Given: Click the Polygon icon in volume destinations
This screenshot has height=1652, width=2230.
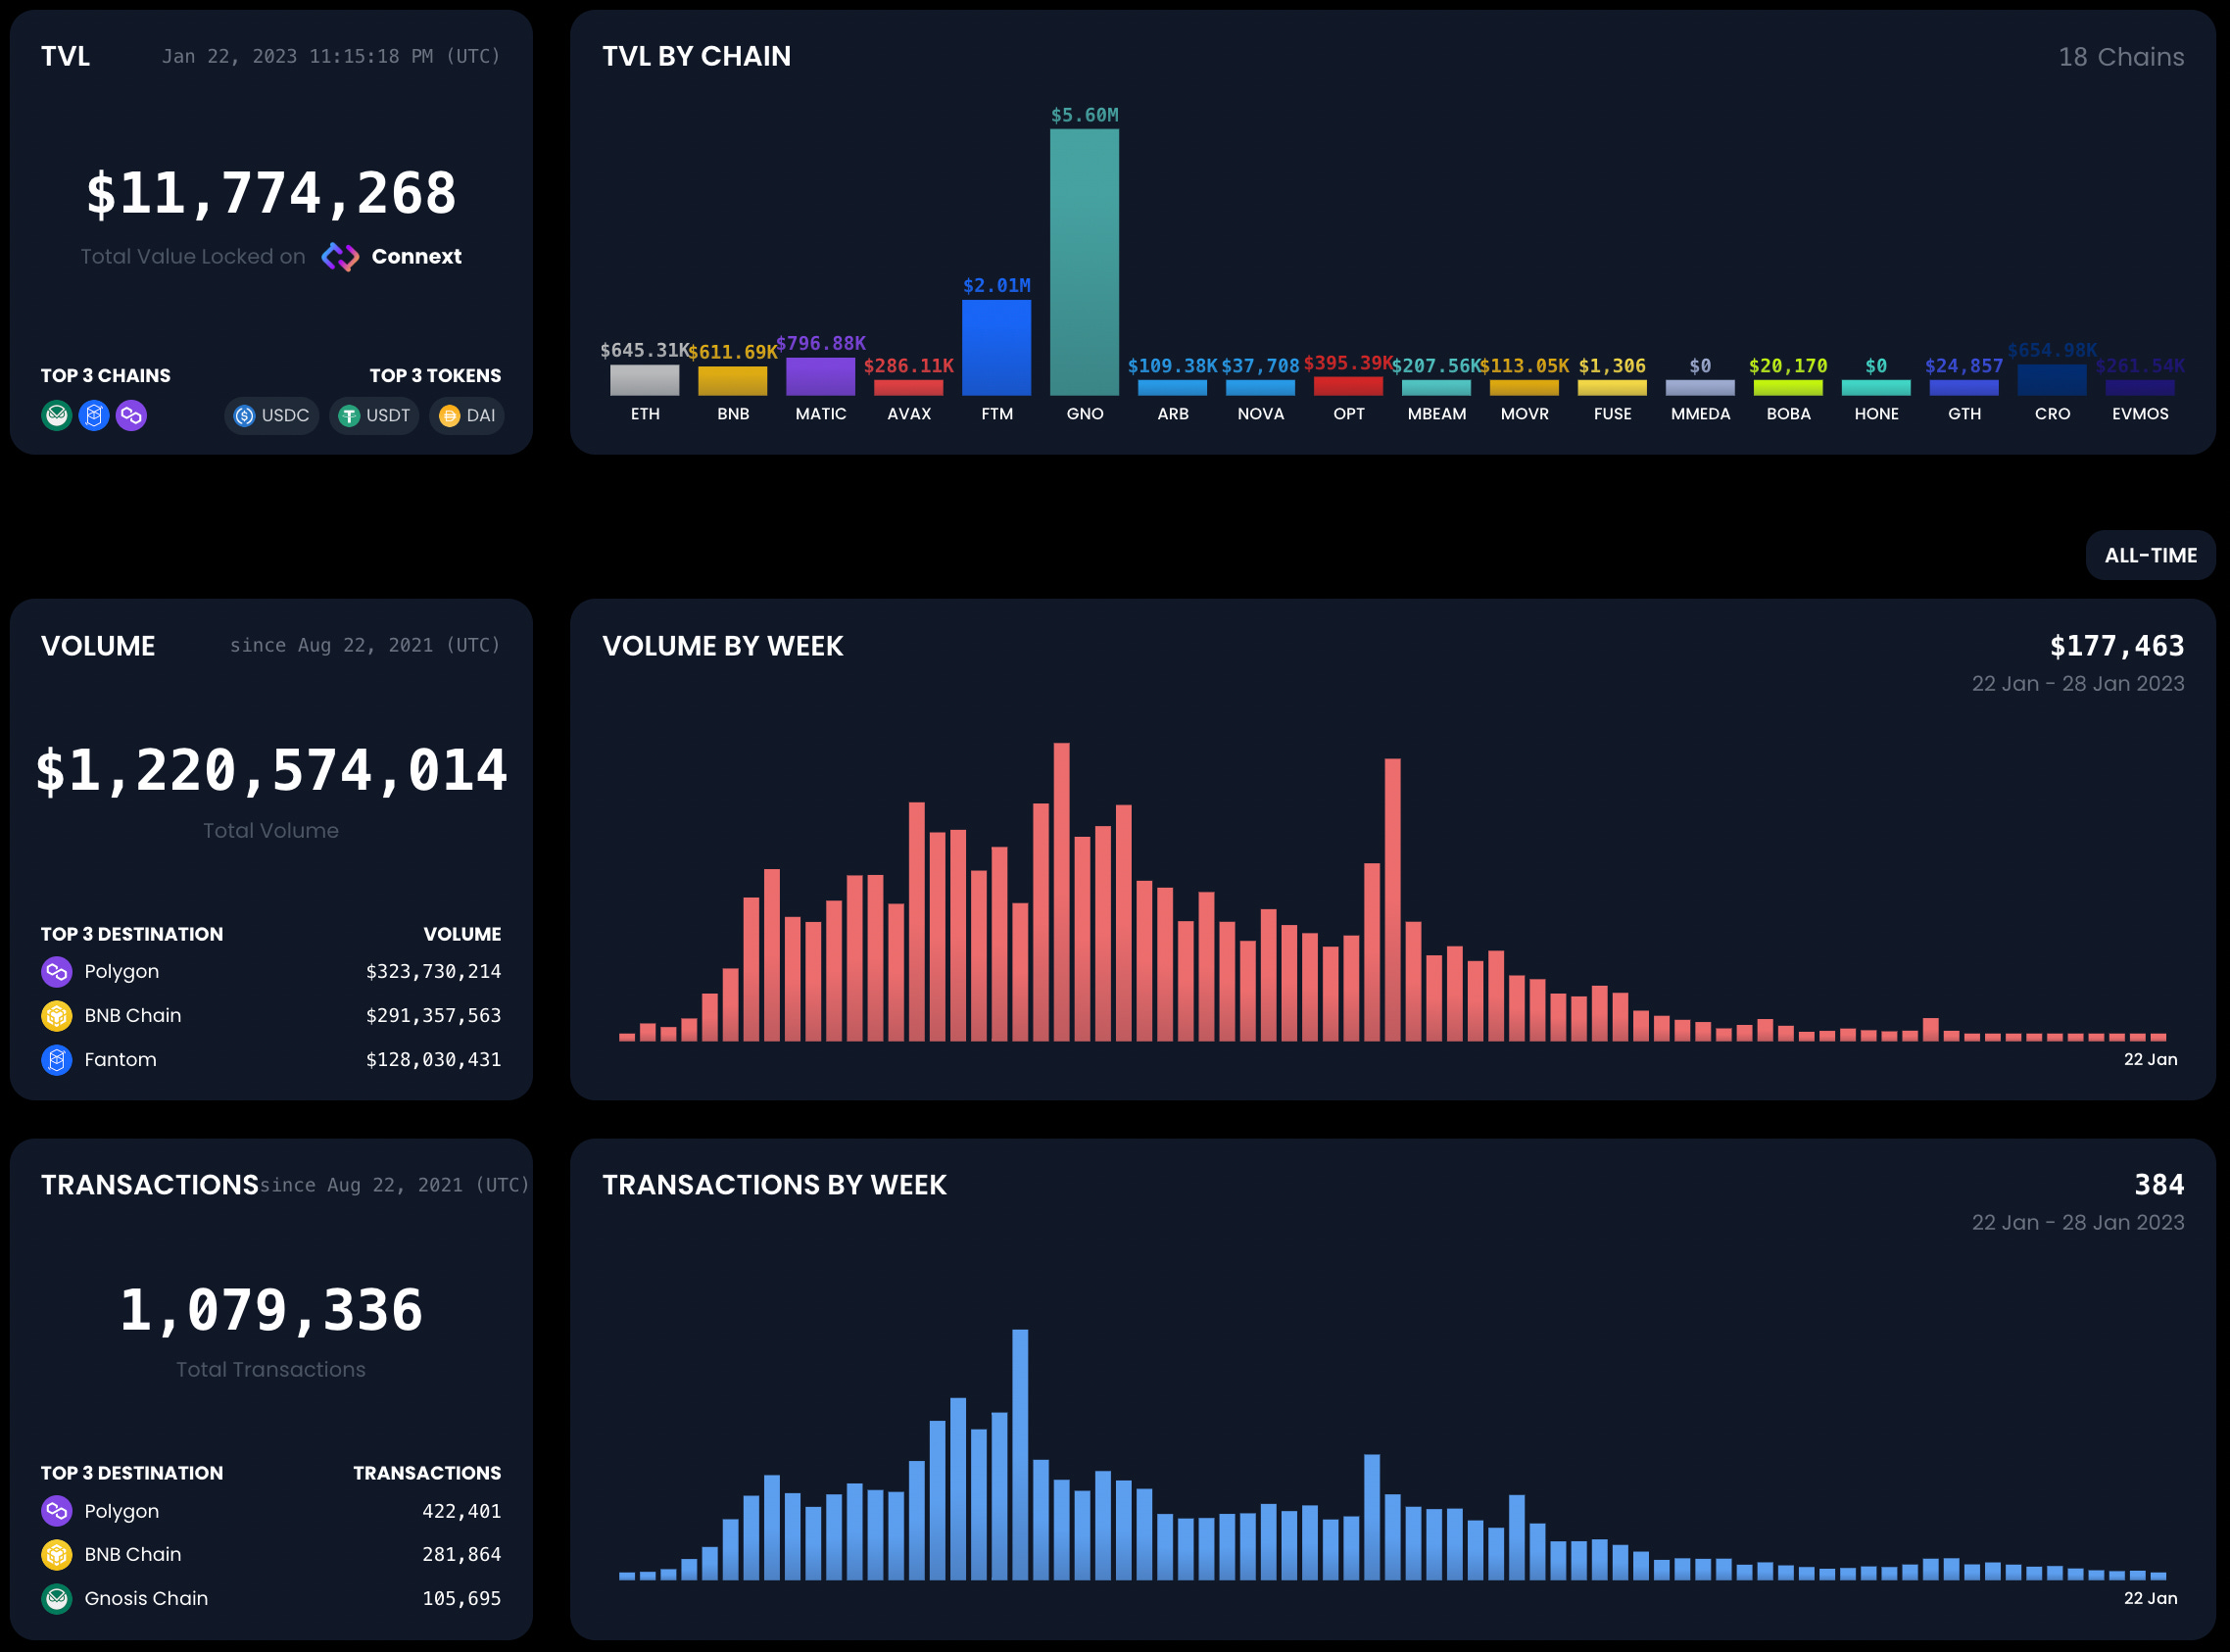Looking at the screenshot, I should (57, 971).
